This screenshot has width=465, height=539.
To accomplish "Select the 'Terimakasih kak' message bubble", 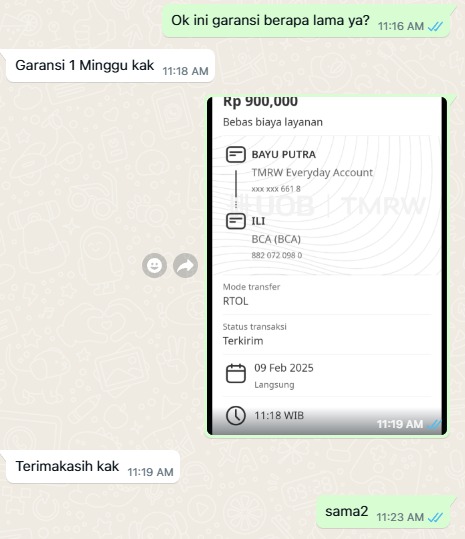I will point(93,466).
